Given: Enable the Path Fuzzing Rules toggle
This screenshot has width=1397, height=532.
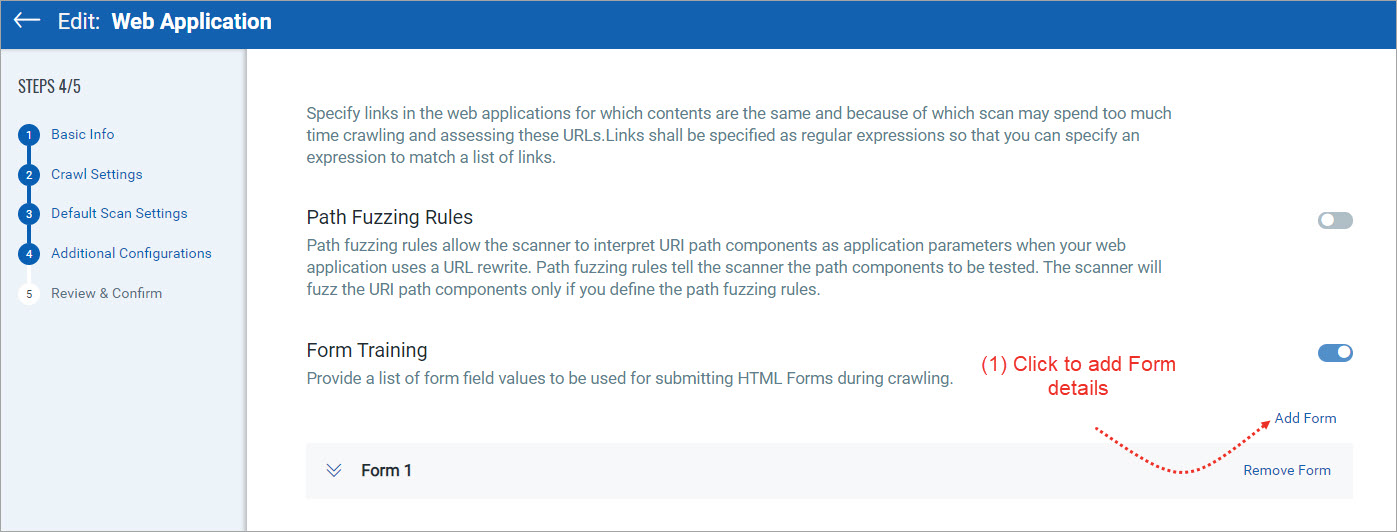Looking at the screenshot, I should (x=1334, y=220).
